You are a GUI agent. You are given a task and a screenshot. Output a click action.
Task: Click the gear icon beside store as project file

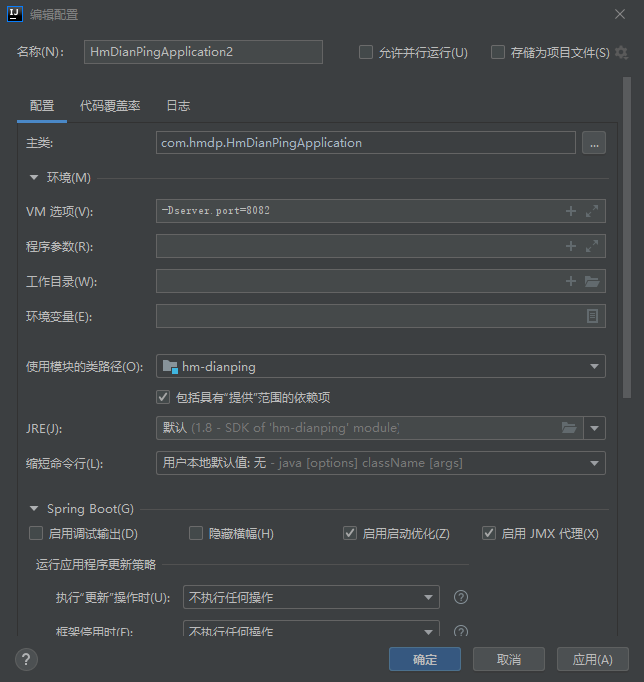click(x=621, y=52)
